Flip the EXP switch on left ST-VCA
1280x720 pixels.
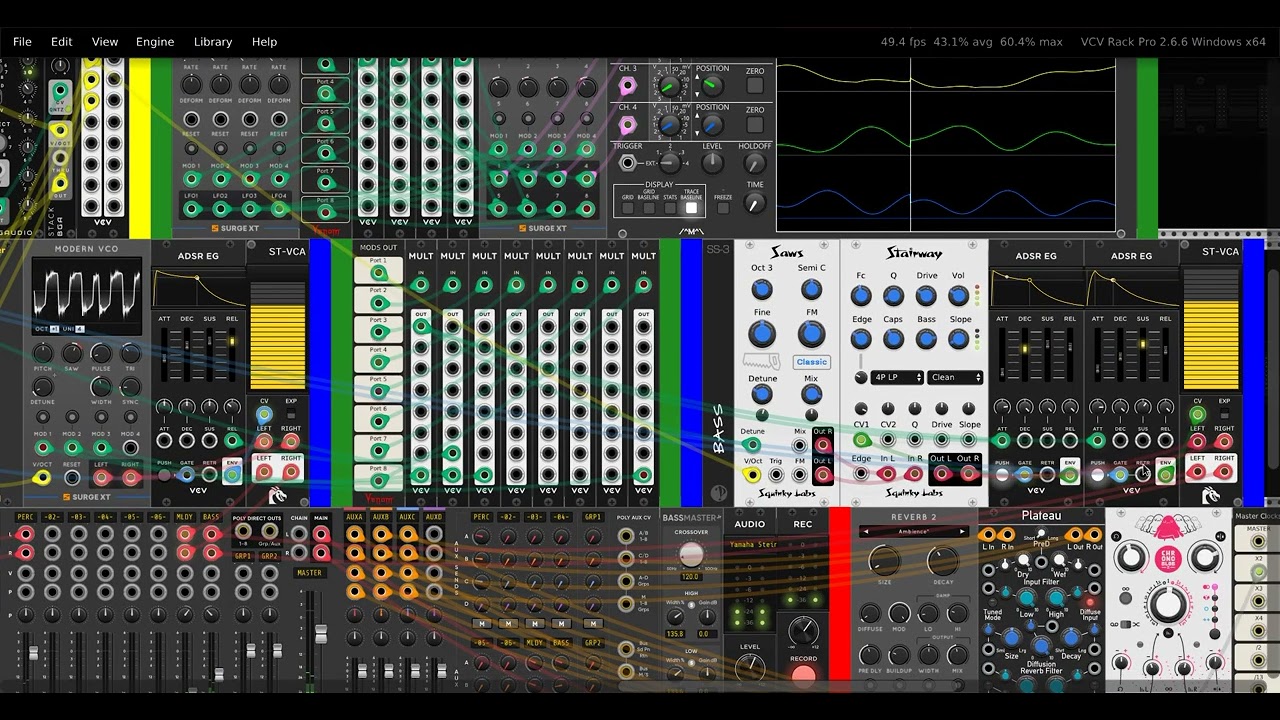(291, 413)
